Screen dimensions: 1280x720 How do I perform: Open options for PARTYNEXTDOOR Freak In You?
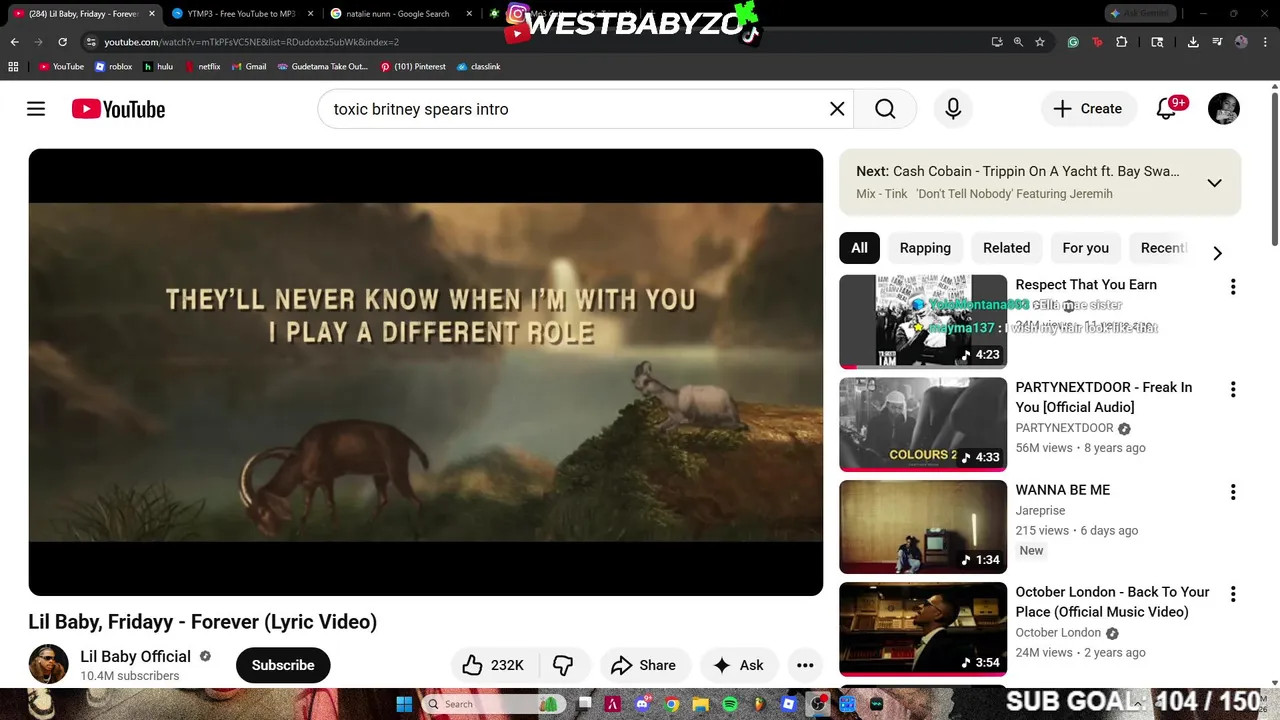tap(1233, 389)
